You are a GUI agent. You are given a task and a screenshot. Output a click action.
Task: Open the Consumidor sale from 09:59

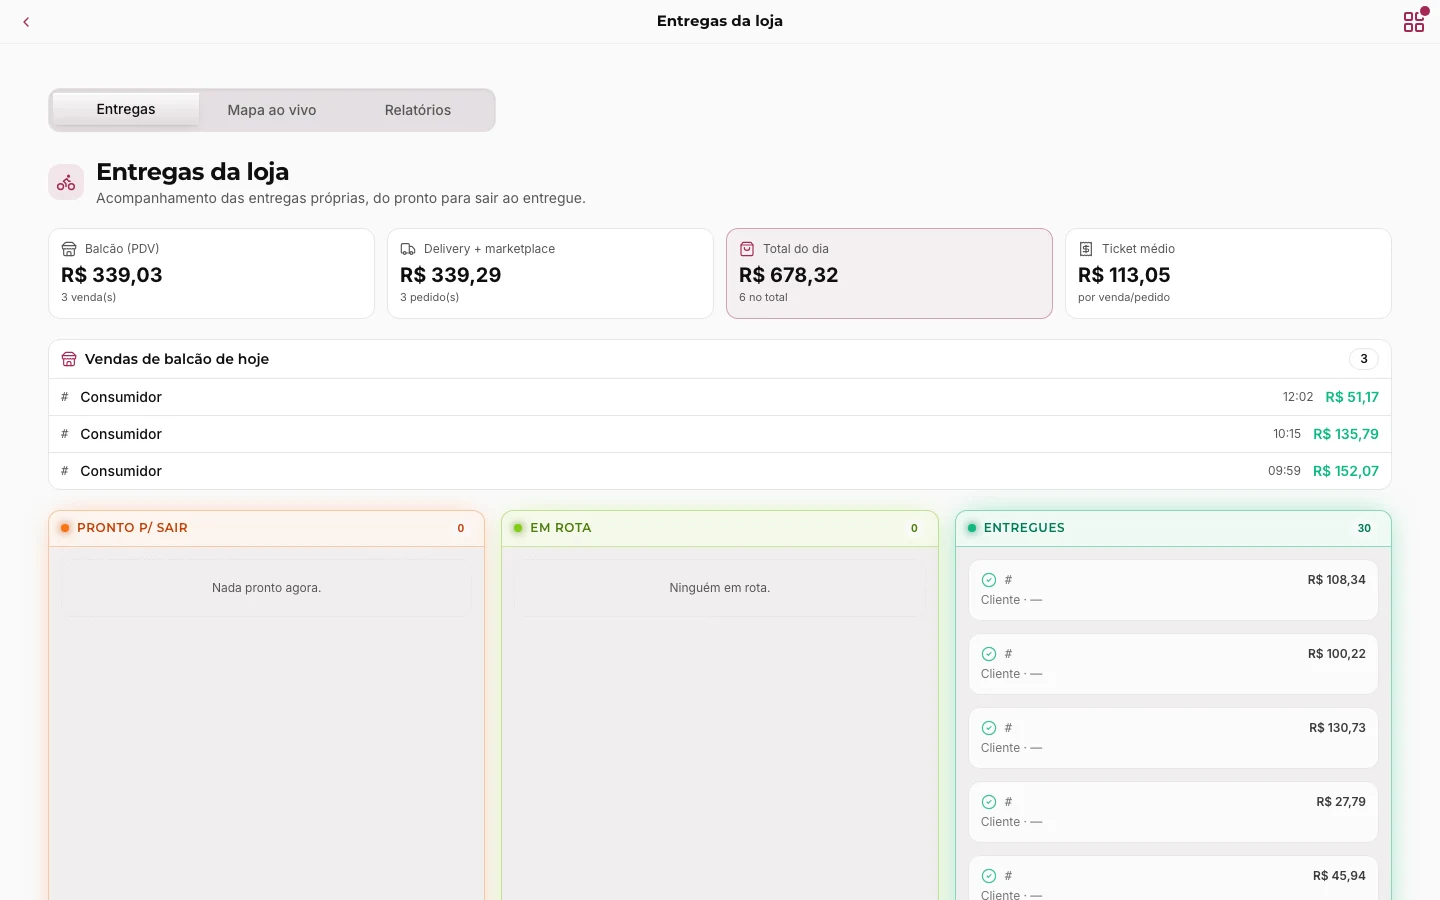click(x=720, y=471)
